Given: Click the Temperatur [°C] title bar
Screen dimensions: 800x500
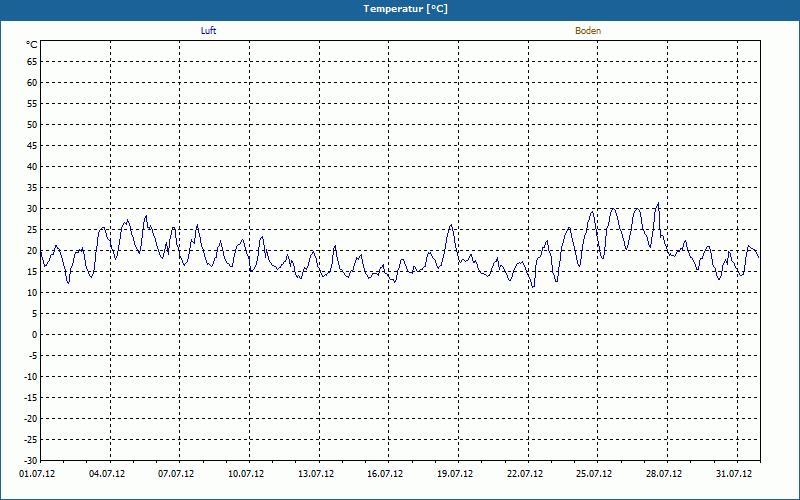Looking at the screenshot, I should [x=400, y=9].
